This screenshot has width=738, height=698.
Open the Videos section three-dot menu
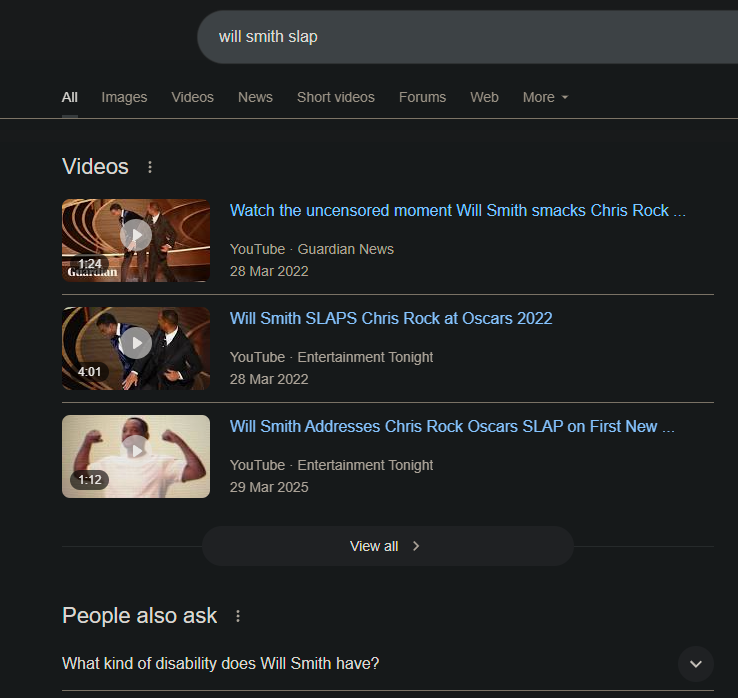[150, 167]
